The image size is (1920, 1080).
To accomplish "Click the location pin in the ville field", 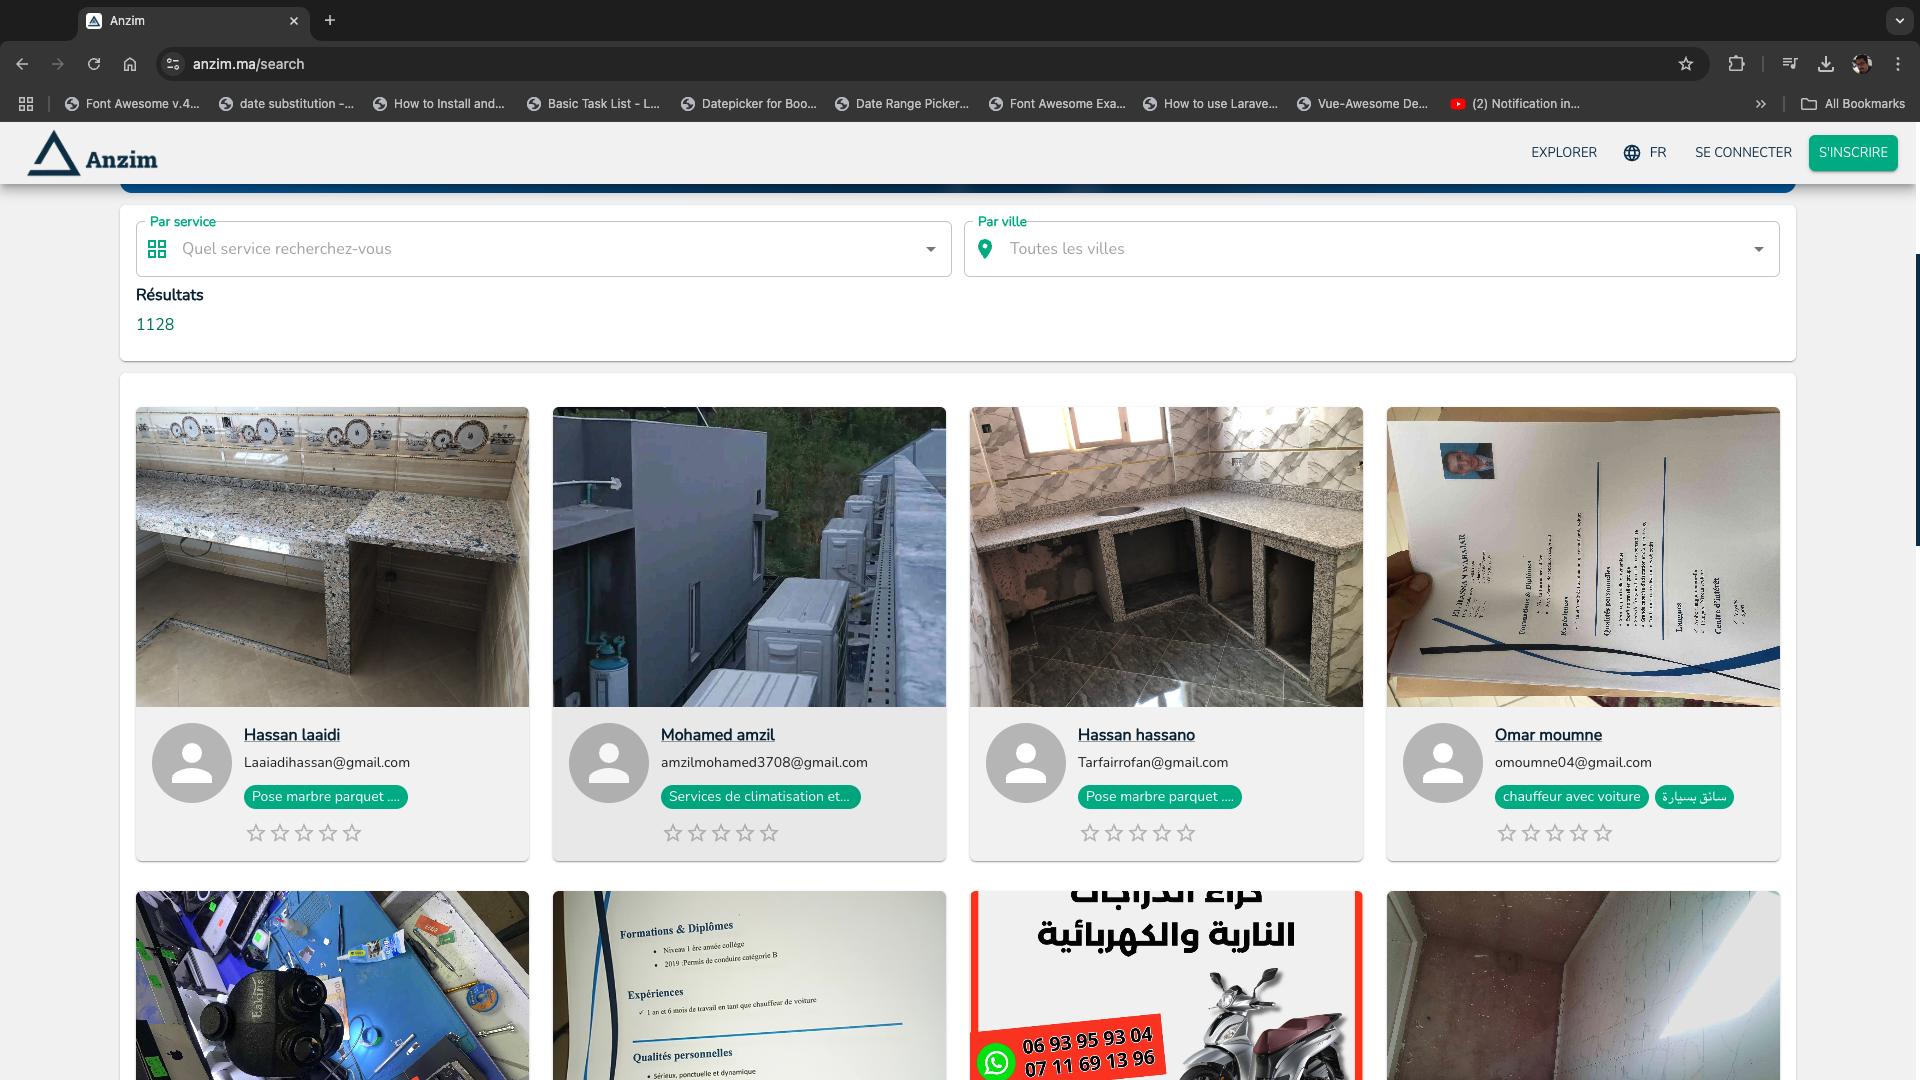I will point(985,249).
